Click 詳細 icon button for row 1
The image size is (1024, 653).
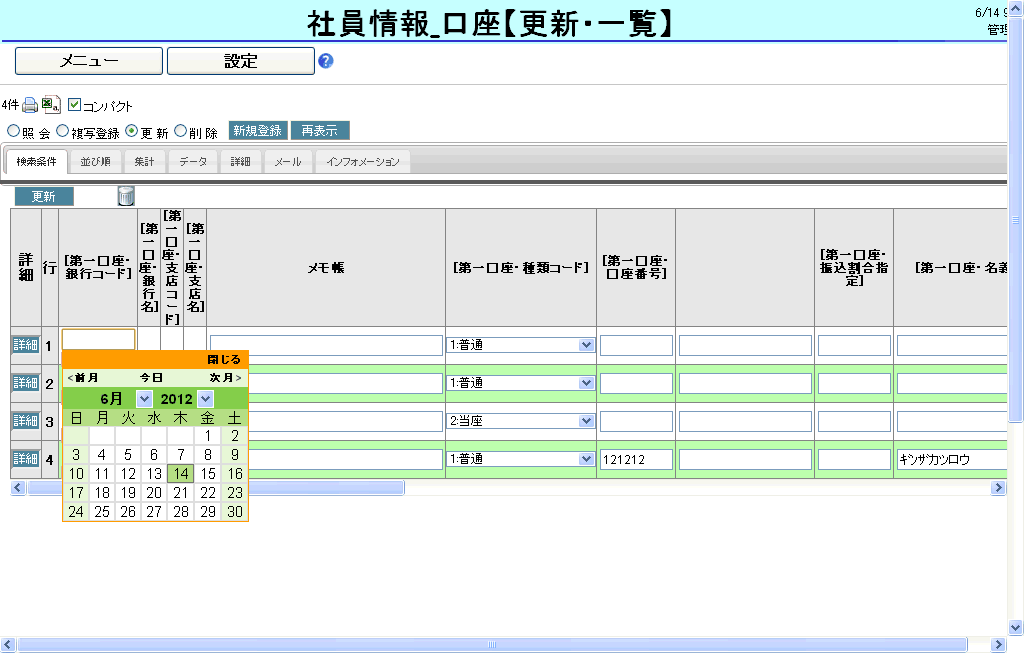[25, 345]
